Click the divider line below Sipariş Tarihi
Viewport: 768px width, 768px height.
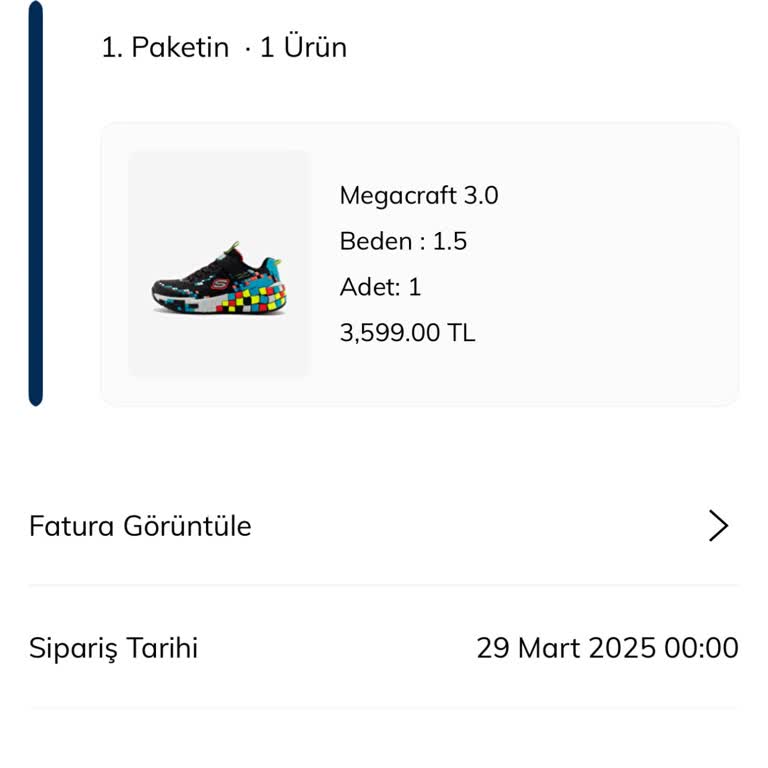pyautogui.click(x=384, y=708)
